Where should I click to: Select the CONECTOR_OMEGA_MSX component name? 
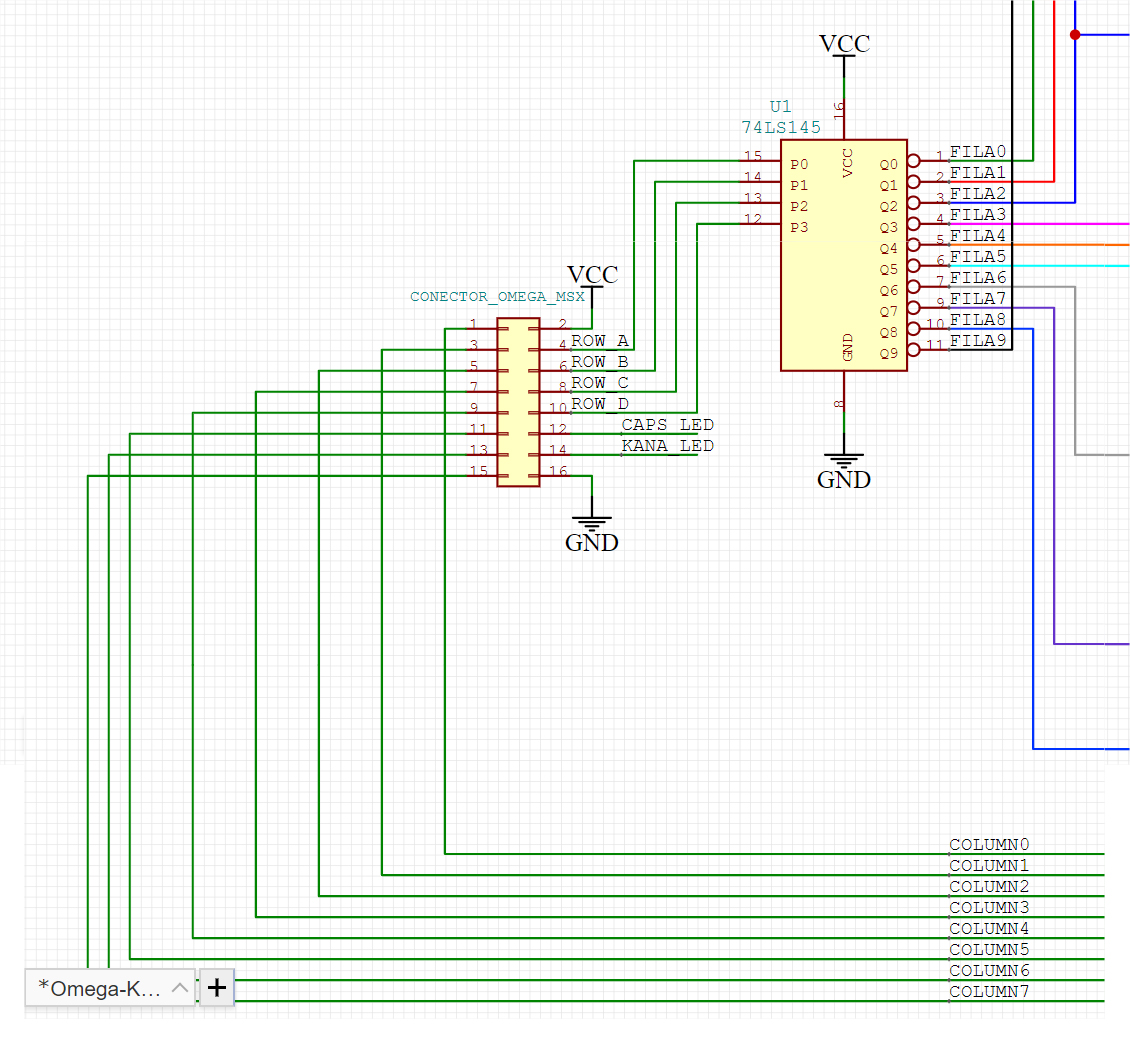pos(497,297)
